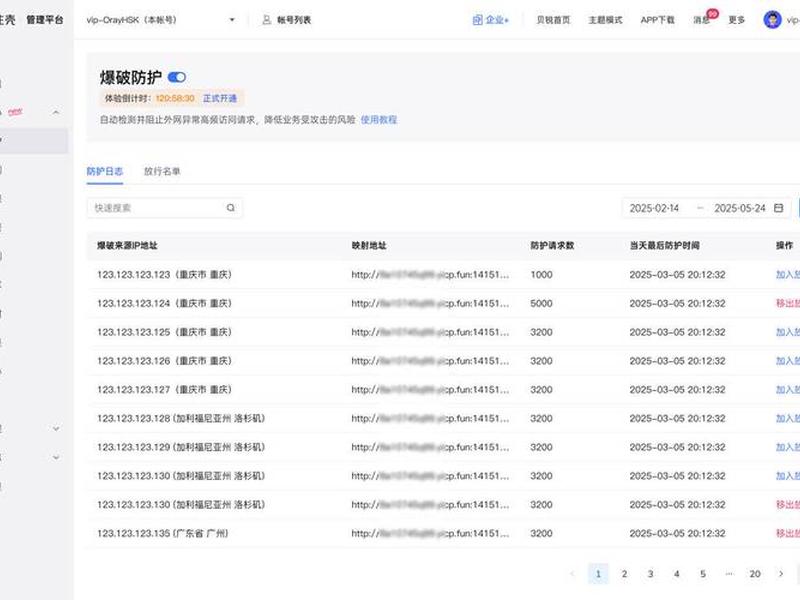The width and height of the screenshot is (800, 600).
Task: Open 主题模式 theme mode
Action: pyautogui.click(x=605, y=20)
